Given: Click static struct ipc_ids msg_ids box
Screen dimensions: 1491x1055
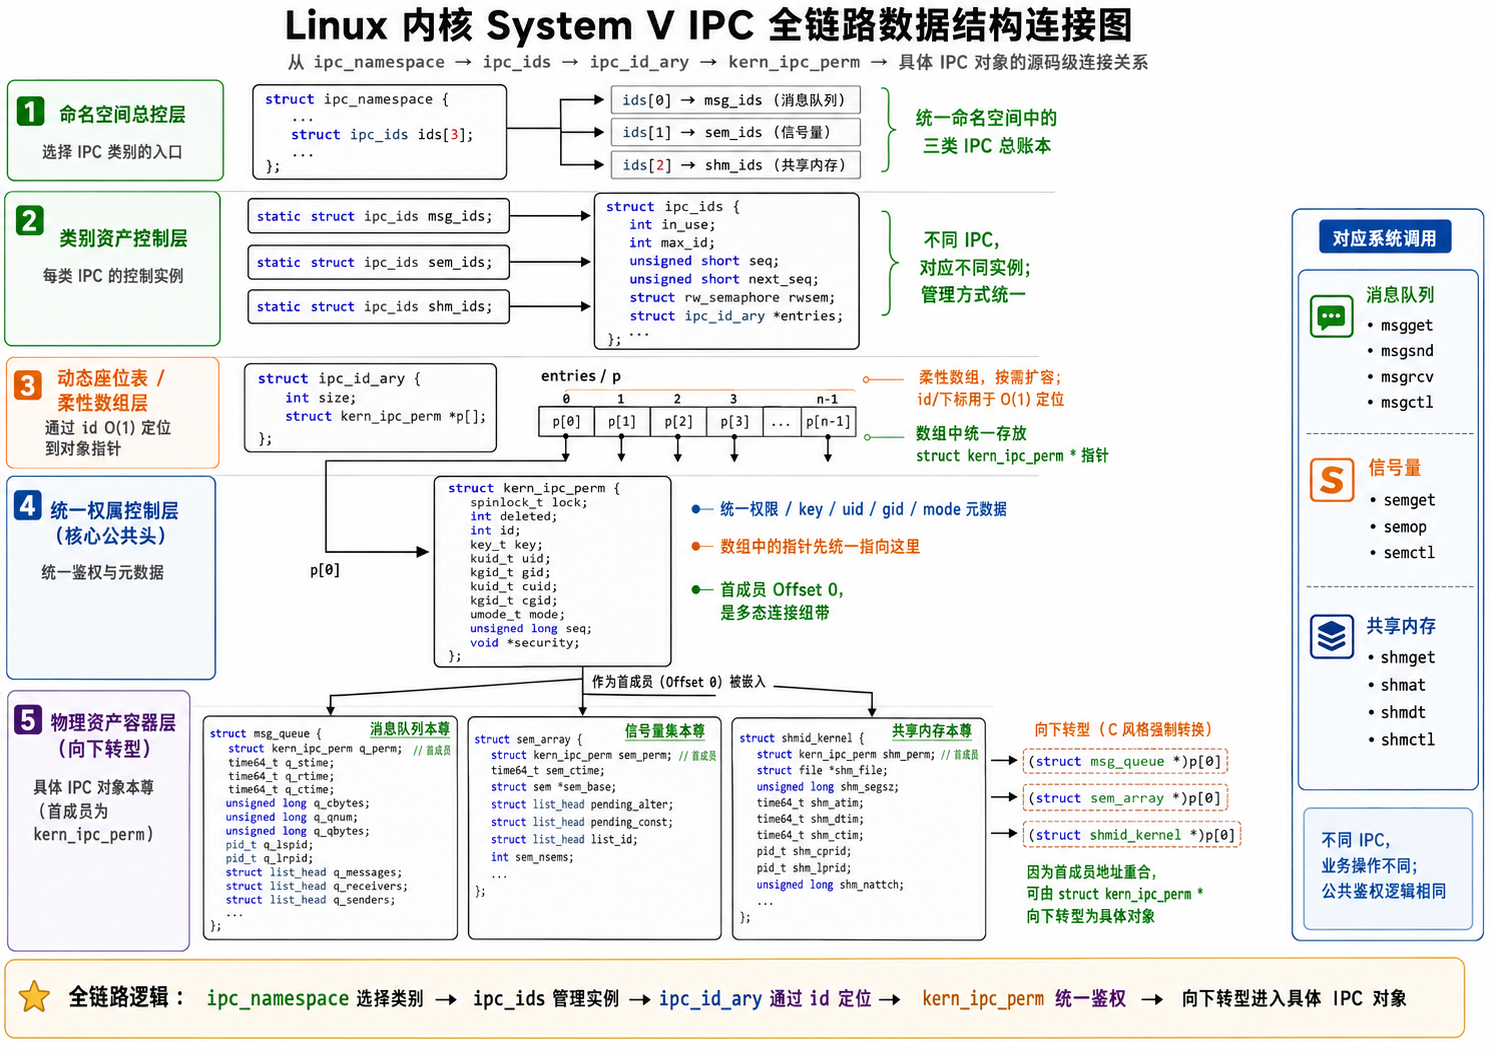Looking at the screenshot, I should (x=378, y=216).
